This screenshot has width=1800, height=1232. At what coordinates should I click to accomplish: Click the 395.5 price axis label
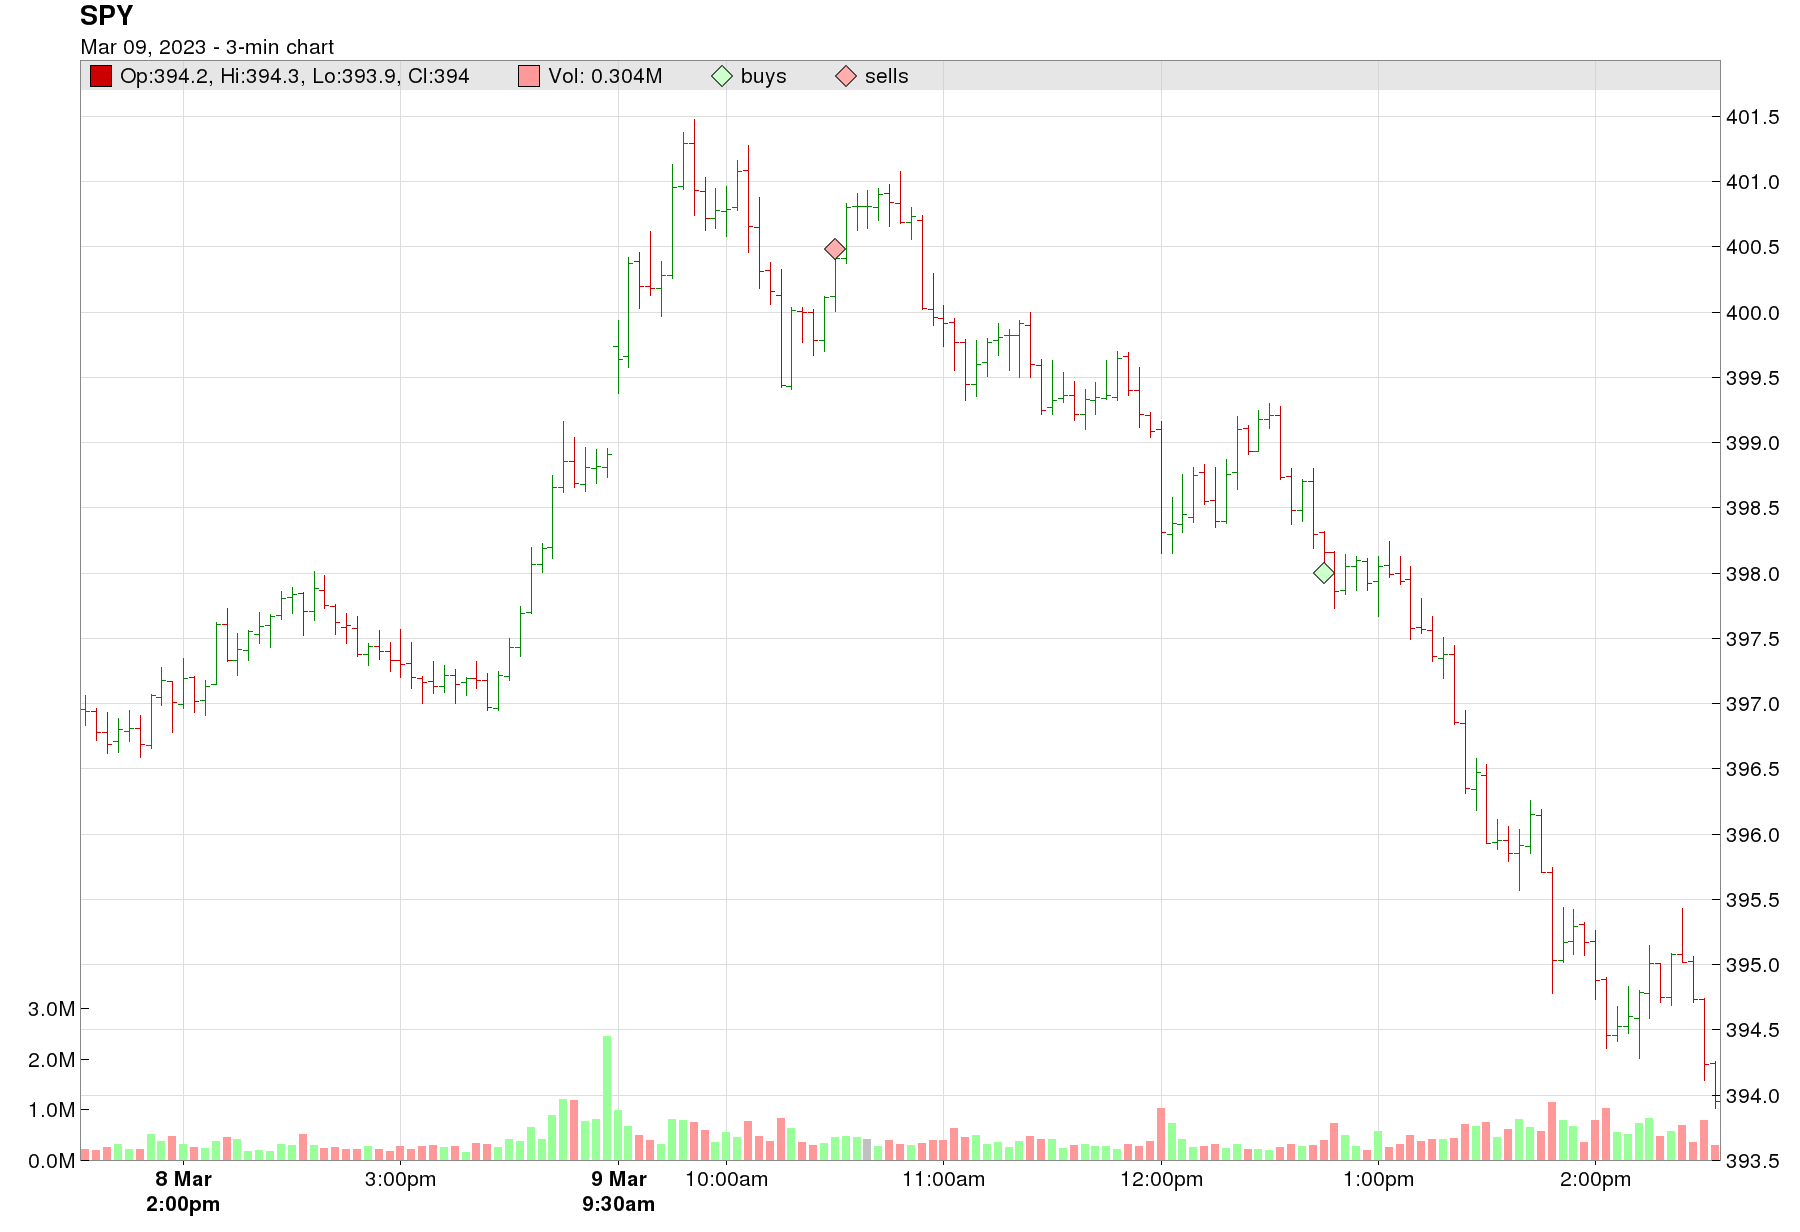[1753, 900]
